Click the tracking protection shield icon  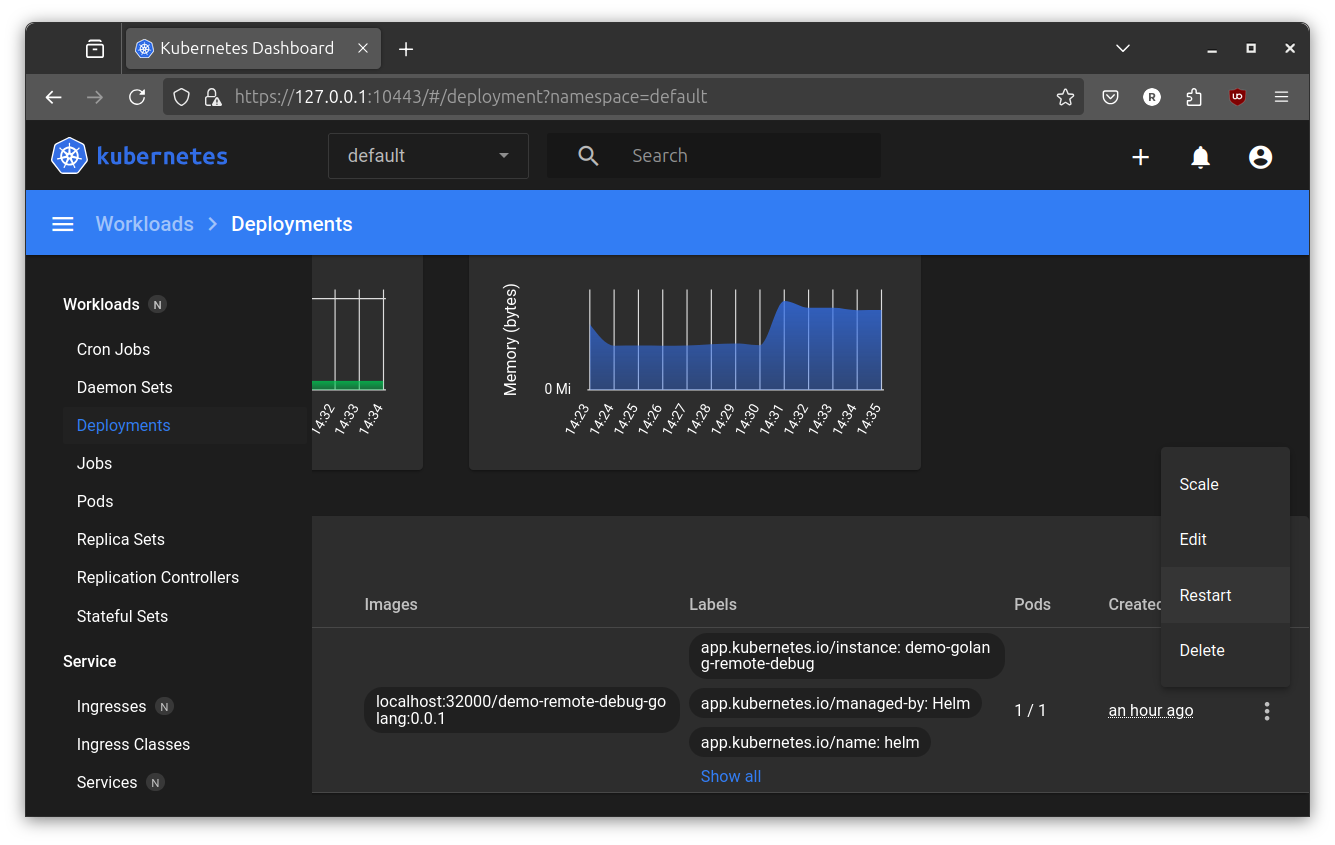(x=181, y=97)
